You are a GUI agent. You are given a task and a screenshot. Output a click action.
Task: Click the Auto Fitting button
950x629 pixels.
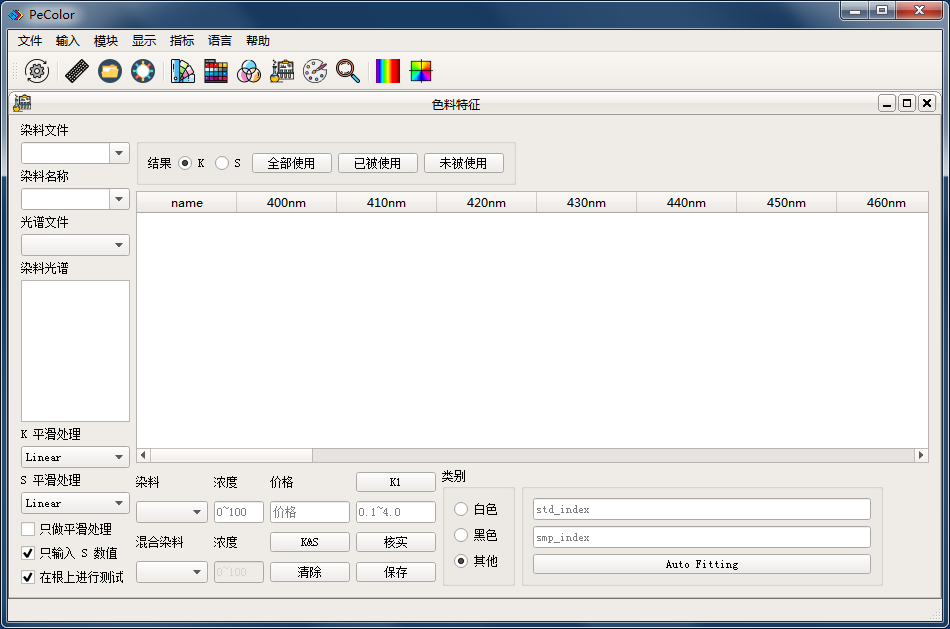coord(702,563)
